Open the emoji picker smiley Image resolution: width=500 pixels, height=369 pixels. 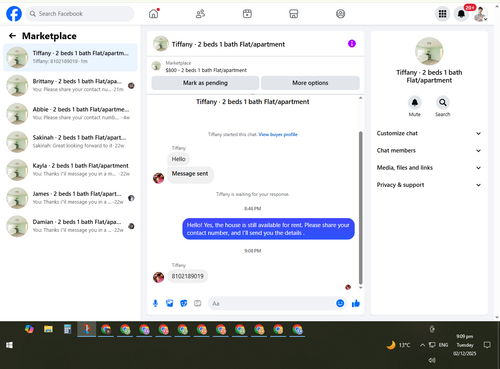coord(340,303)
